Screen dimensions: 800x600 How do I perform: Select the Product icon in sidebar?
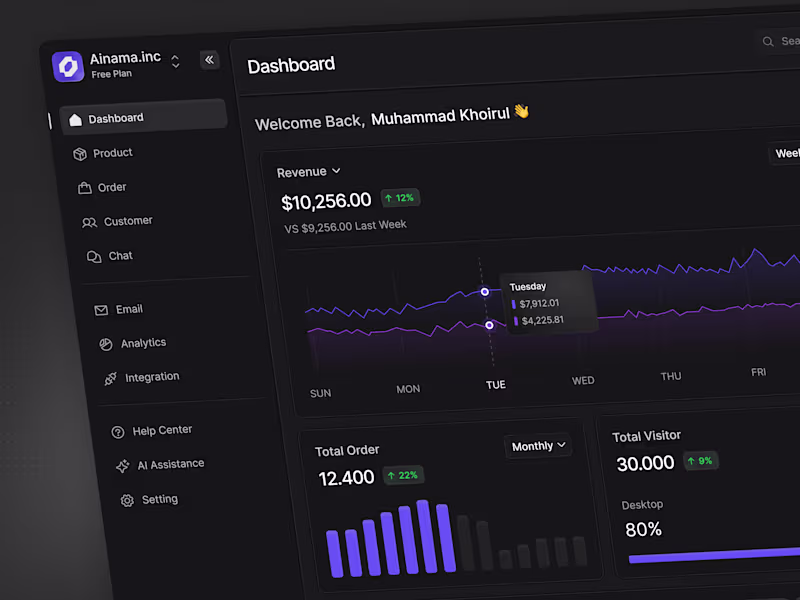click(x=82, y=153)
